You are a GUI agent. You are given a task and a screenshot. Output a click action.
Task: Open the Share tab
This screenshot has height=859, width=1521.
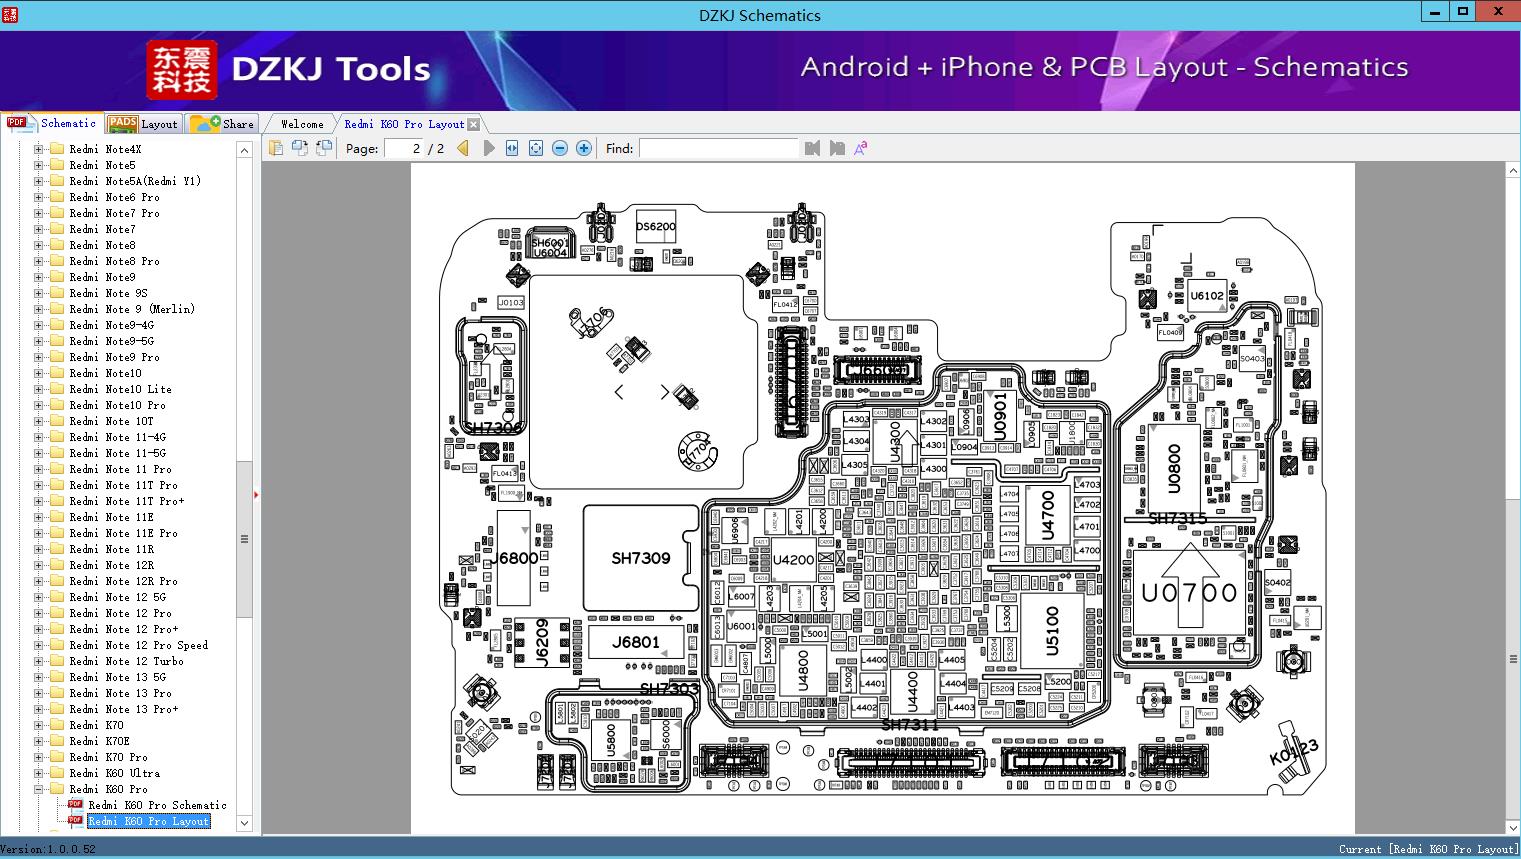point(222,124)
